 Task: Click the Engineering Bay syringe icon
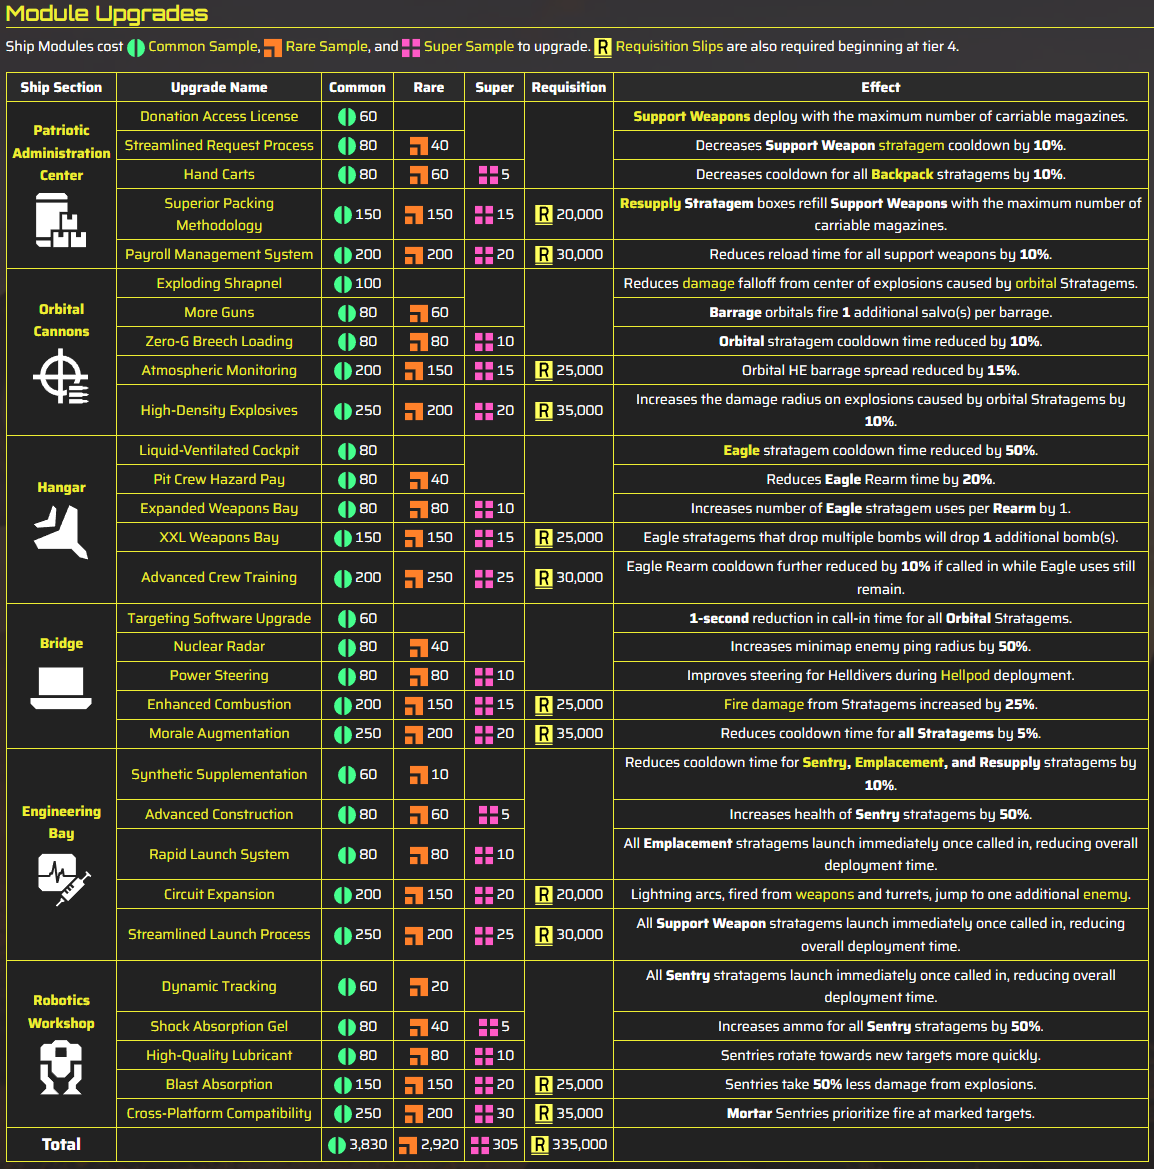[63, 880]
